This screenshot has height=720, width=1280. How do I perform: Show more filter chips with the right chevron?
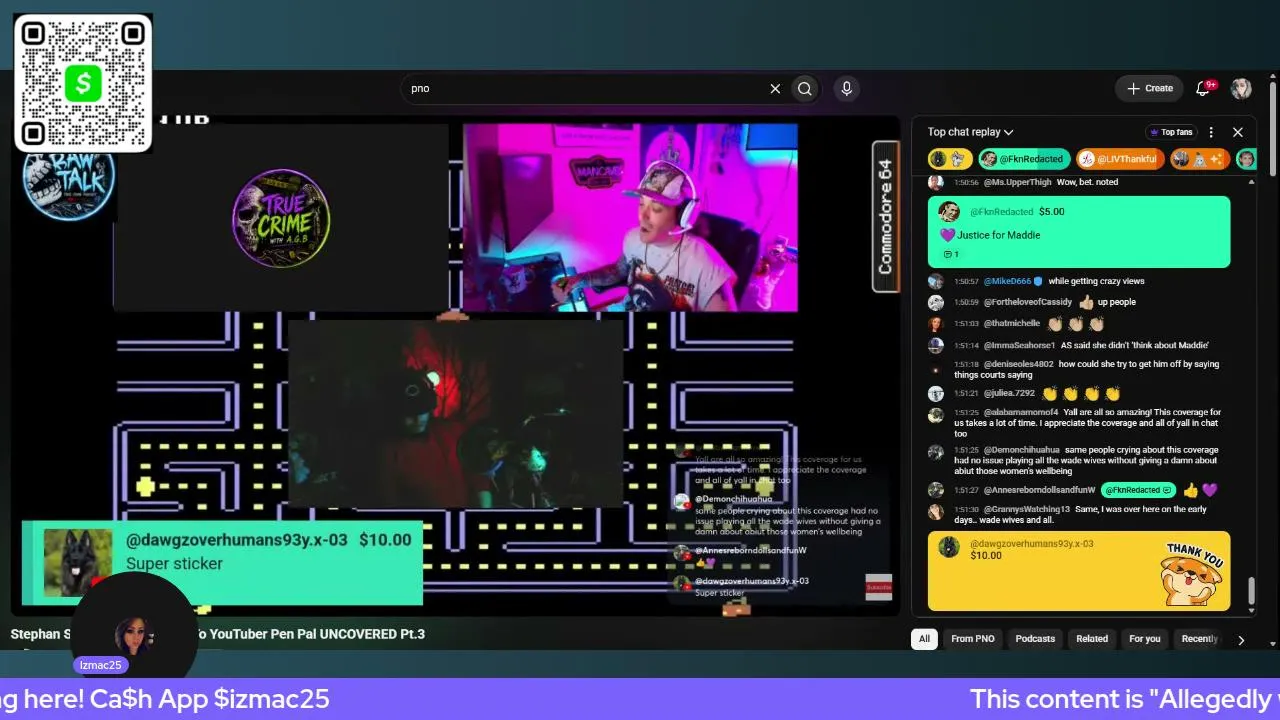[x=1241, y=640]
